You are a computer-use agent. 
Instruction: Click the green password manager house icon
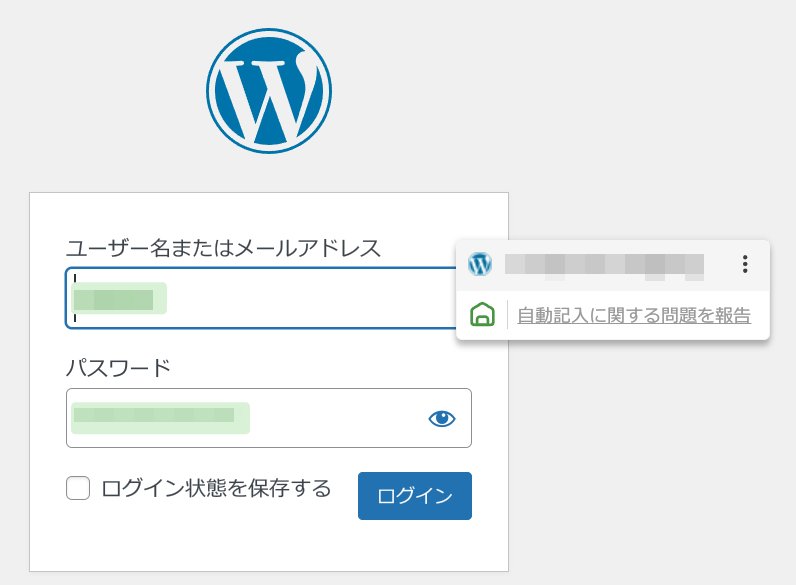tap(482, 314)
